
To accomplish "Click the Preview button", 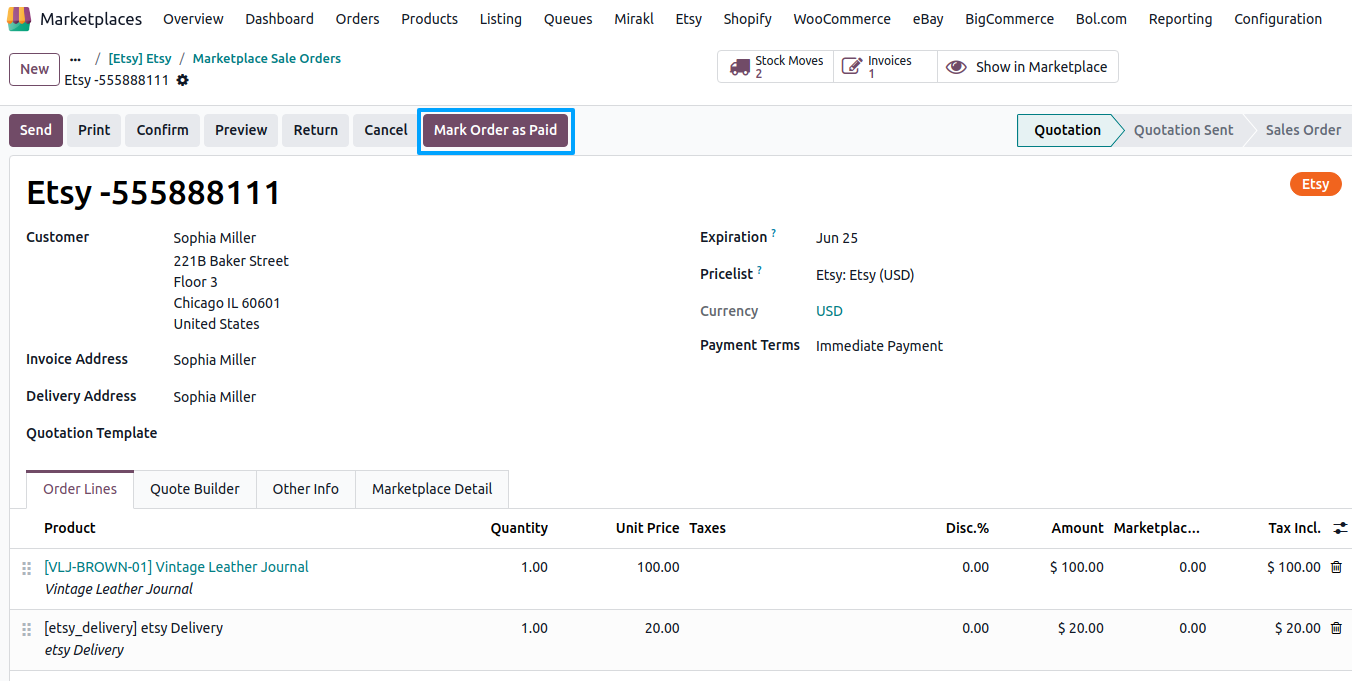I will point(241,130).
